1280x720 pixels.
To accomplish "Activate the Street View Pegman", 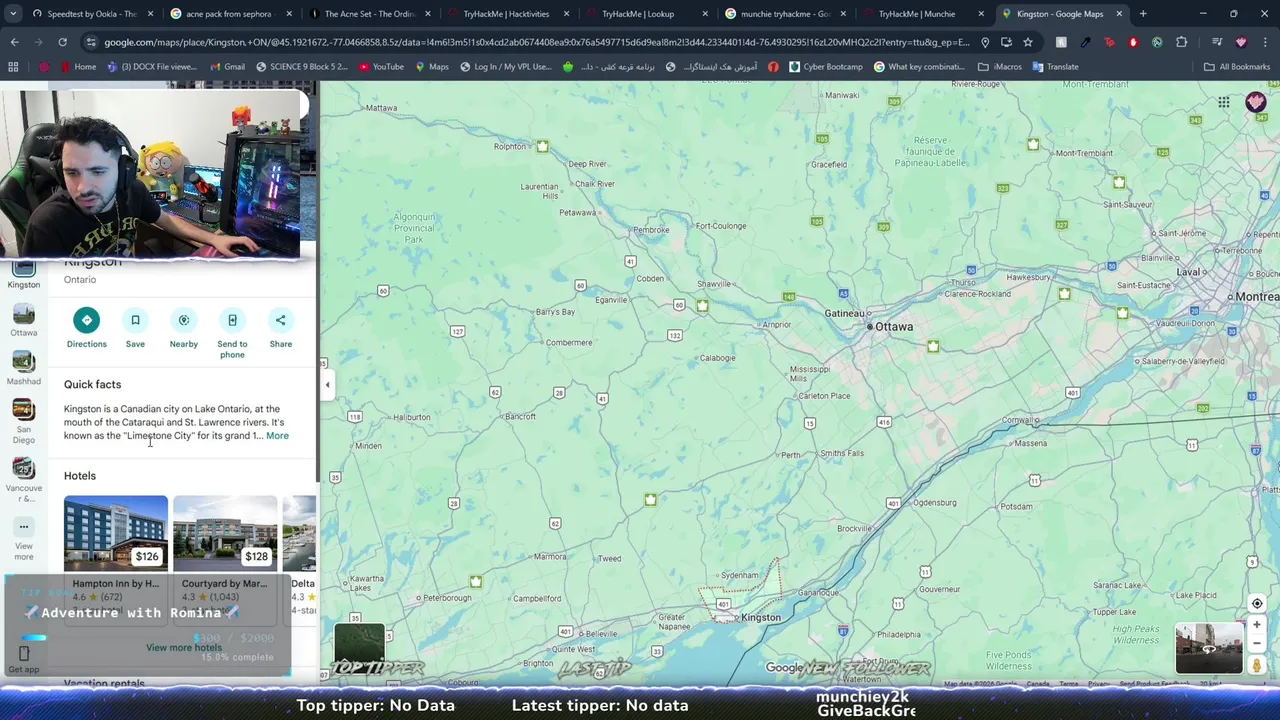I will click(x=1257, y=665).
